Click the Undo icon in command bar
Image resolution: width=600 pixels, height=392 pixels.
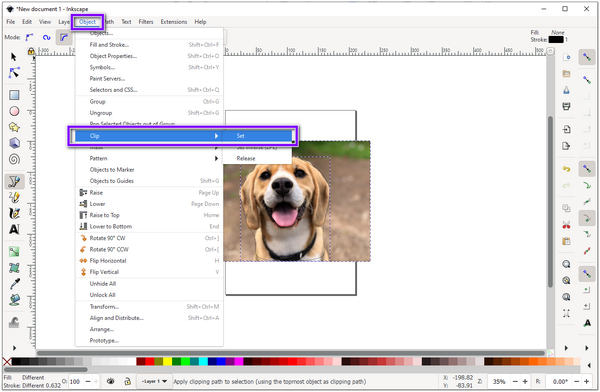pyautogui.click(x=566, y=169)
